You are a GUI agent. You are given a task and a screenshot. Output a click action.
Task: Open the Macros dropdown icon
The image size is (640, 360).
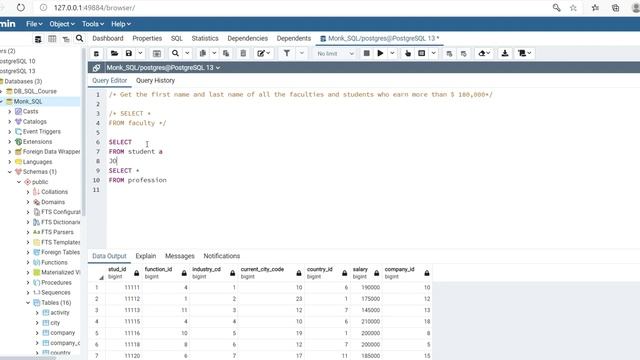tap(524, 53)
